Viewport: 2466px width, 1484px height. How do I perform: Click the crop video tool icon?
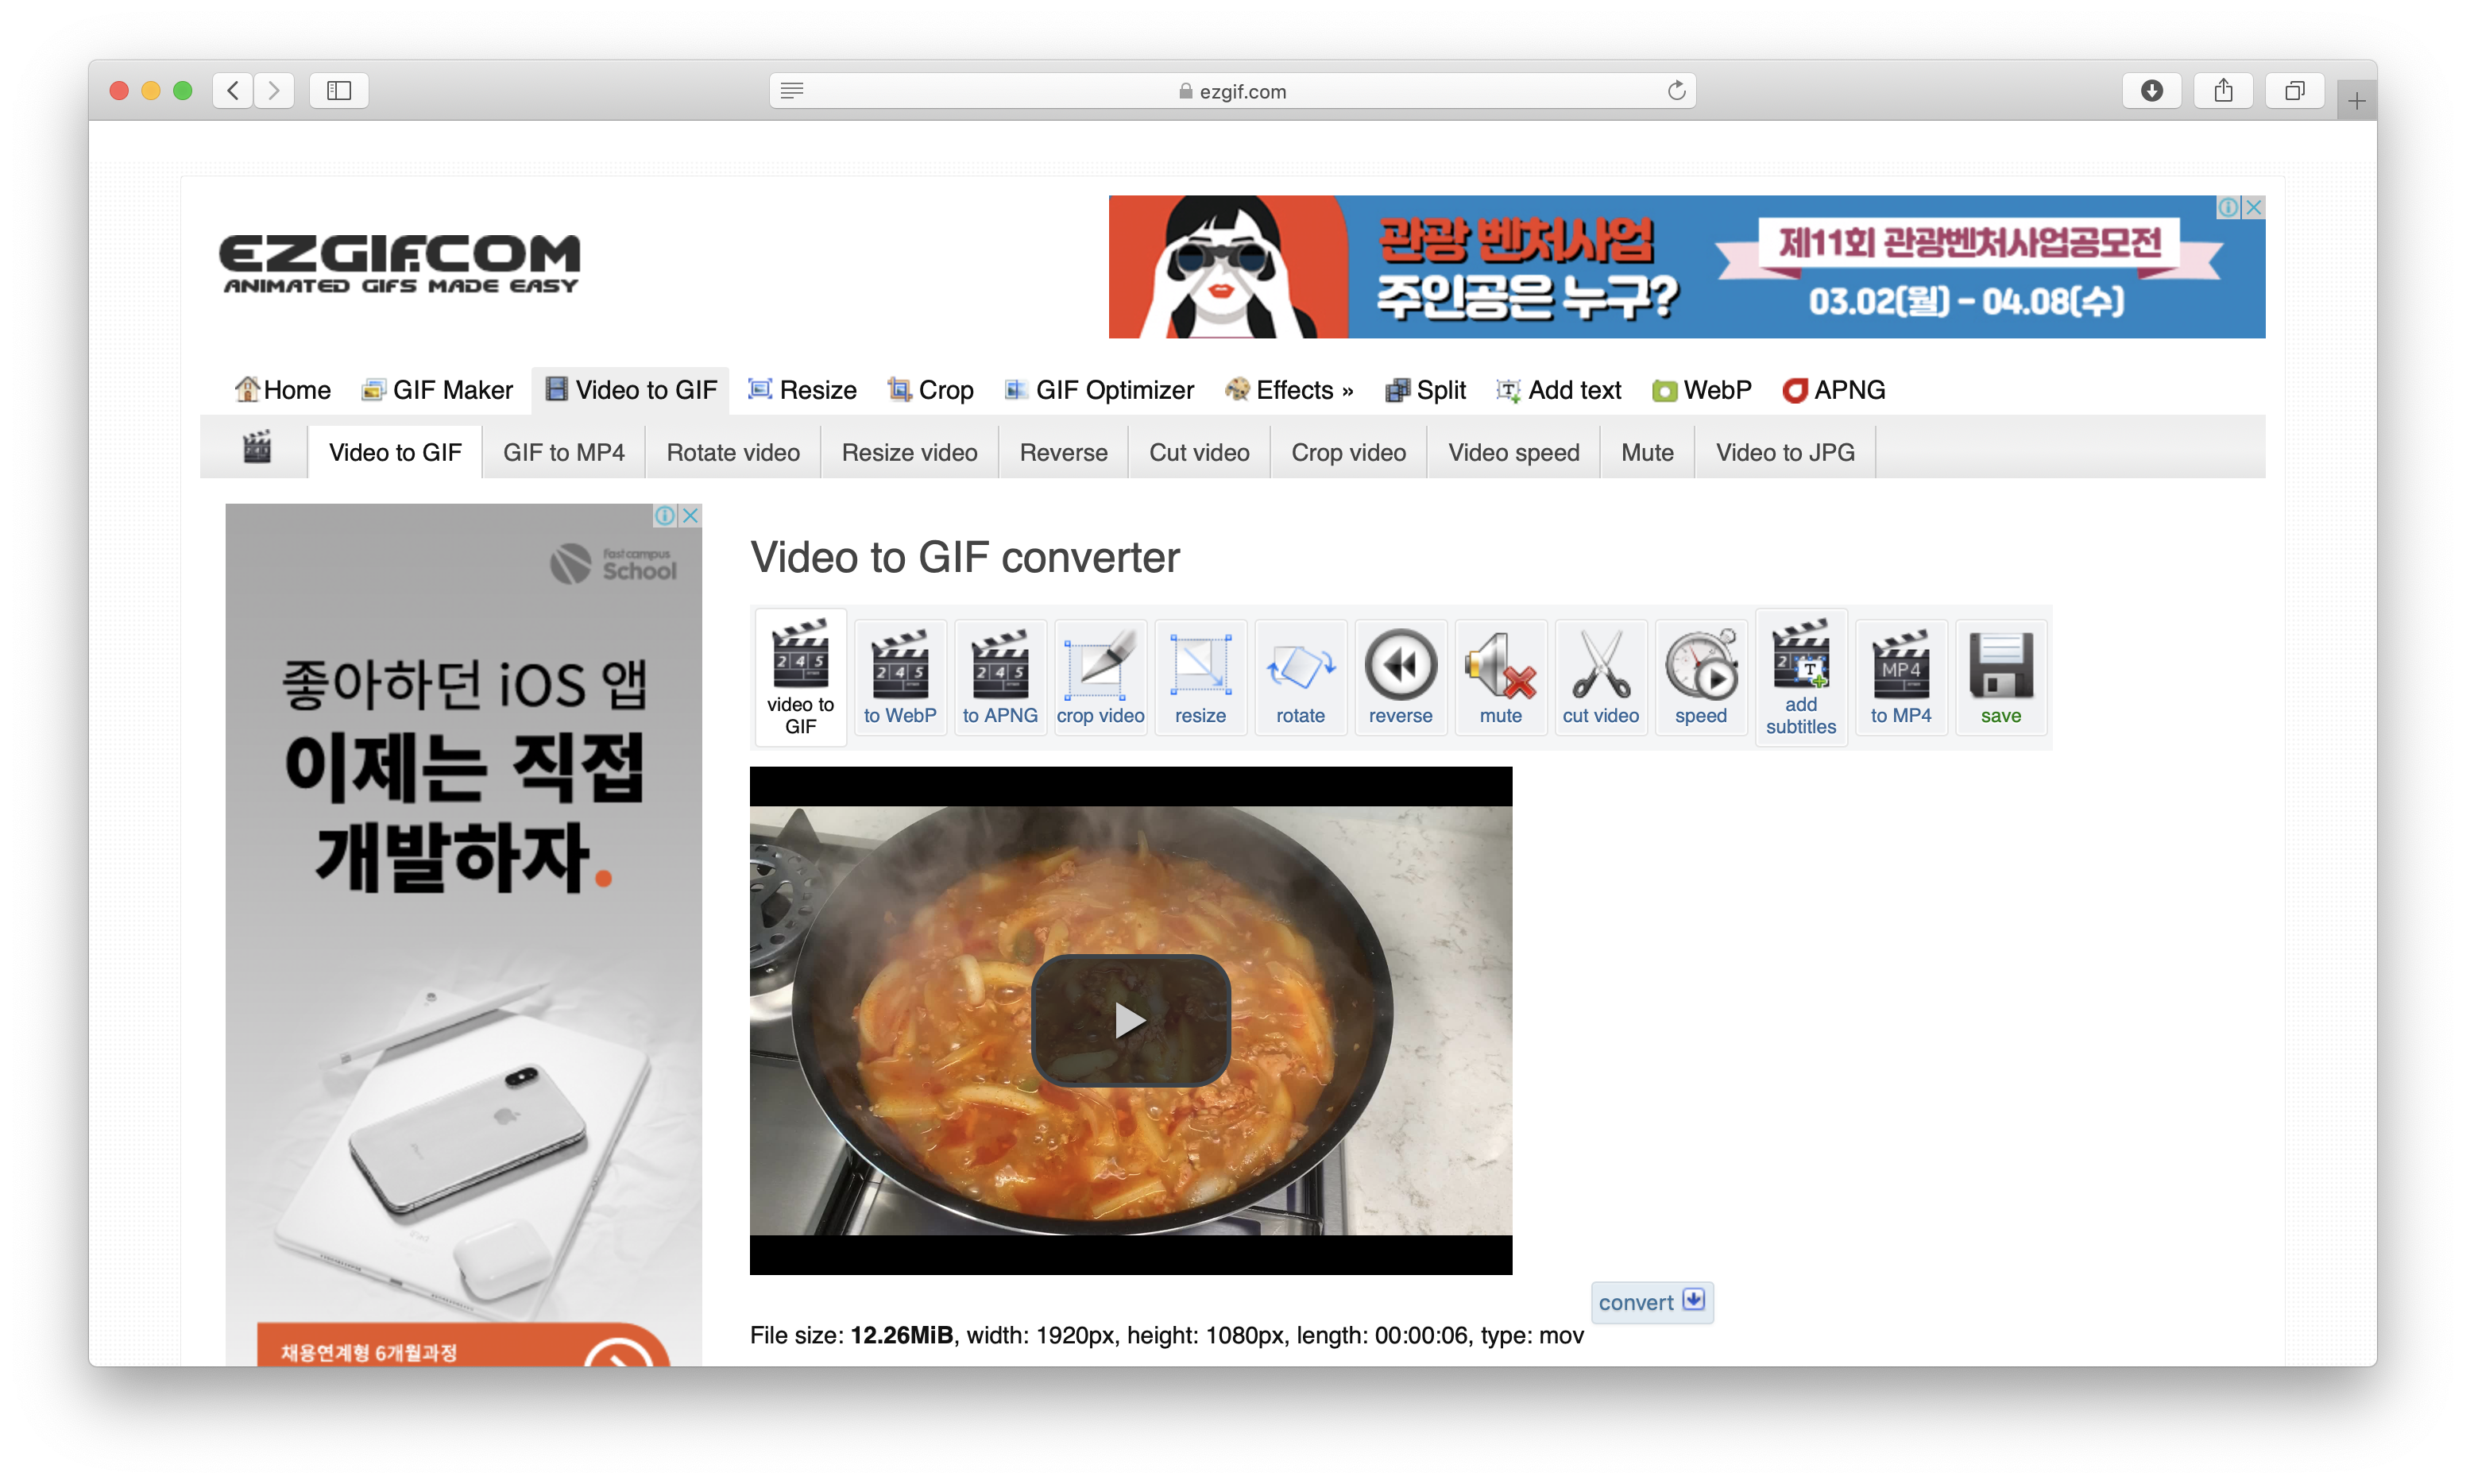1100,677
